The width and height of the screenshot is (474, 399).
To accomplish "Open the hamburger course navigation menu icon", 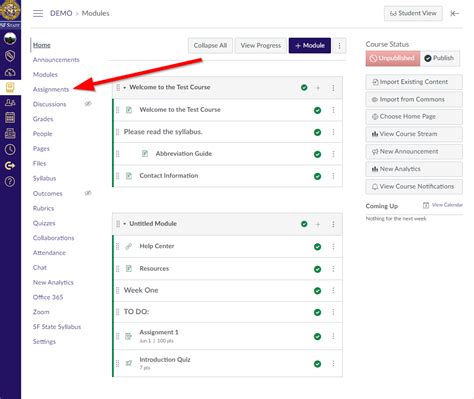I will [x=38, y=13].
